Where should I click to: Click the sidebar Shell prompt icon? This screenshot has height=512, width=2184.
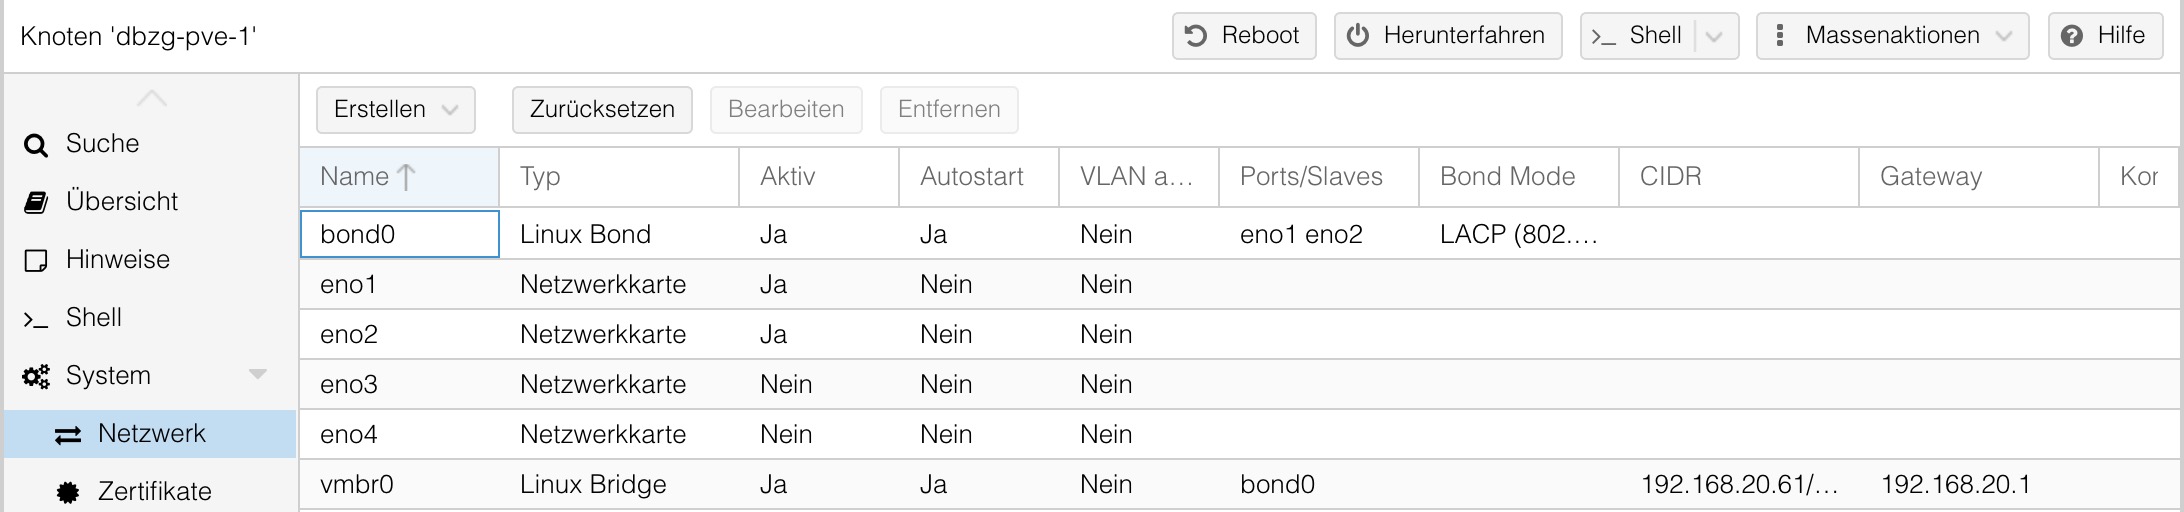tap(36, 319)
